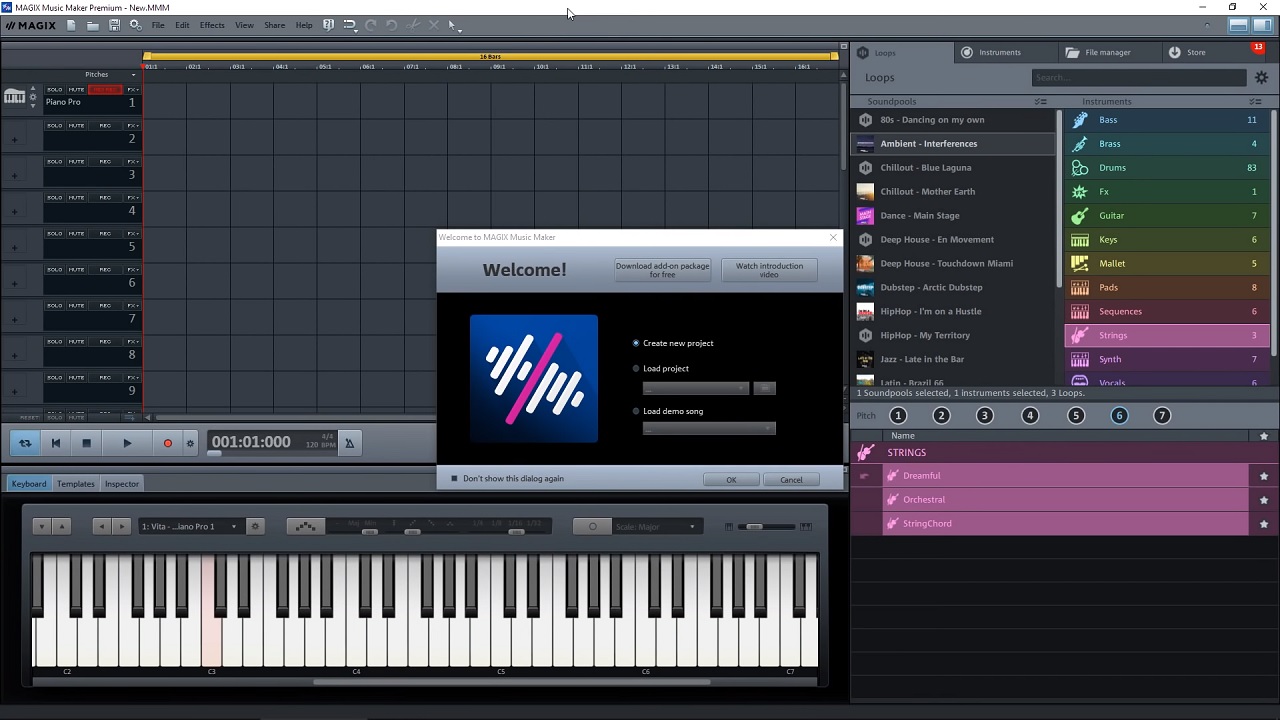The height and width of the screenshot is (720, 1280).
Task: Open the Vita Piano Pro instrument dropdown
Action: [189, 527]
